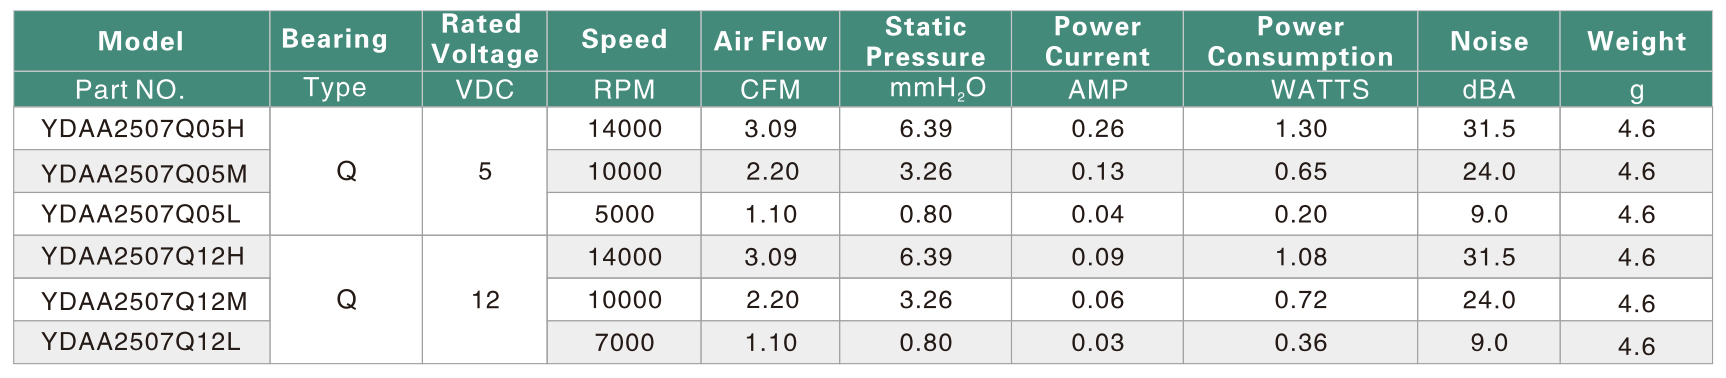Click the 12 VDC rated voltage cell
1726x378 pixels.
point(485,300)
